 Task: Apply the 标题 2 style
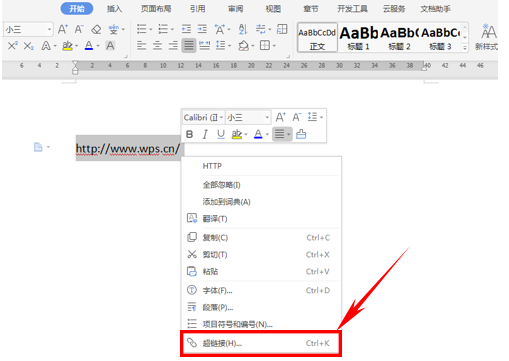click(x=399, y=37)
